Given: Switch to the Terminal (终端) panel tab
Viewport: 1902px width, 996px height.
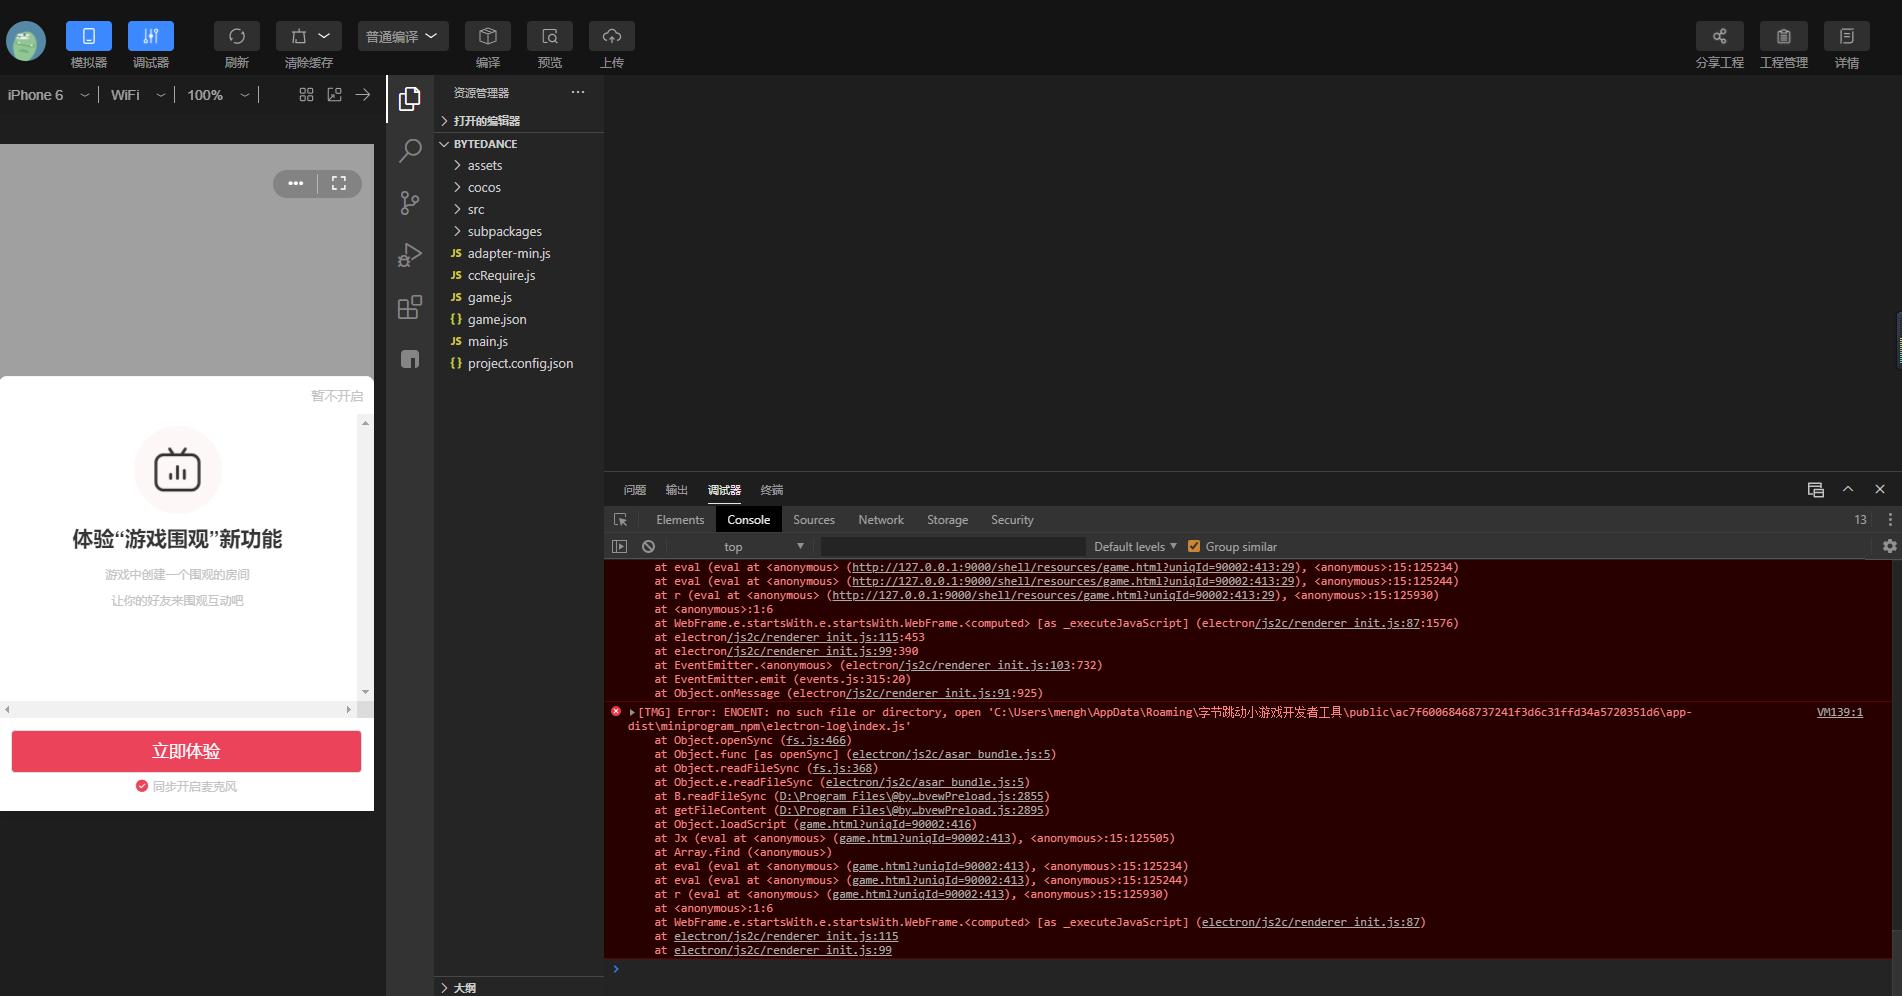Looking at the screenshot, I should (771, 490).
